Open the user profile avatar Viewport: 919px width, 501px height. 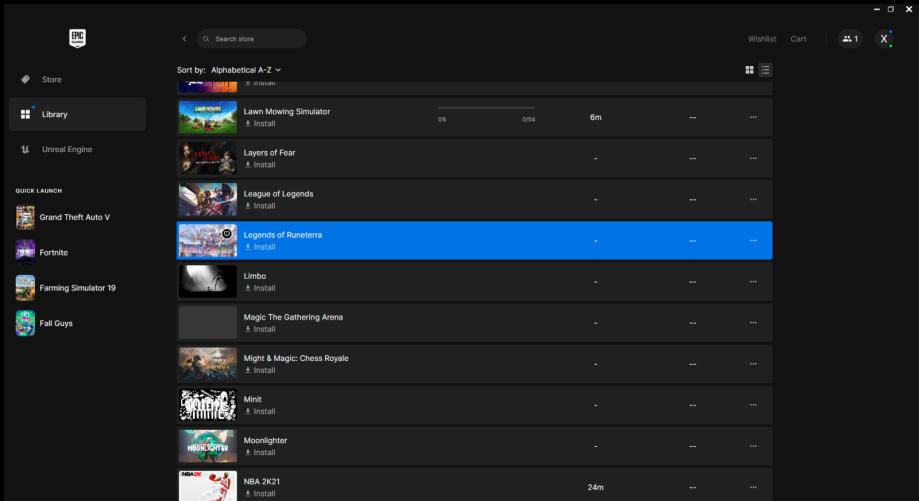[x=883, y=39]
